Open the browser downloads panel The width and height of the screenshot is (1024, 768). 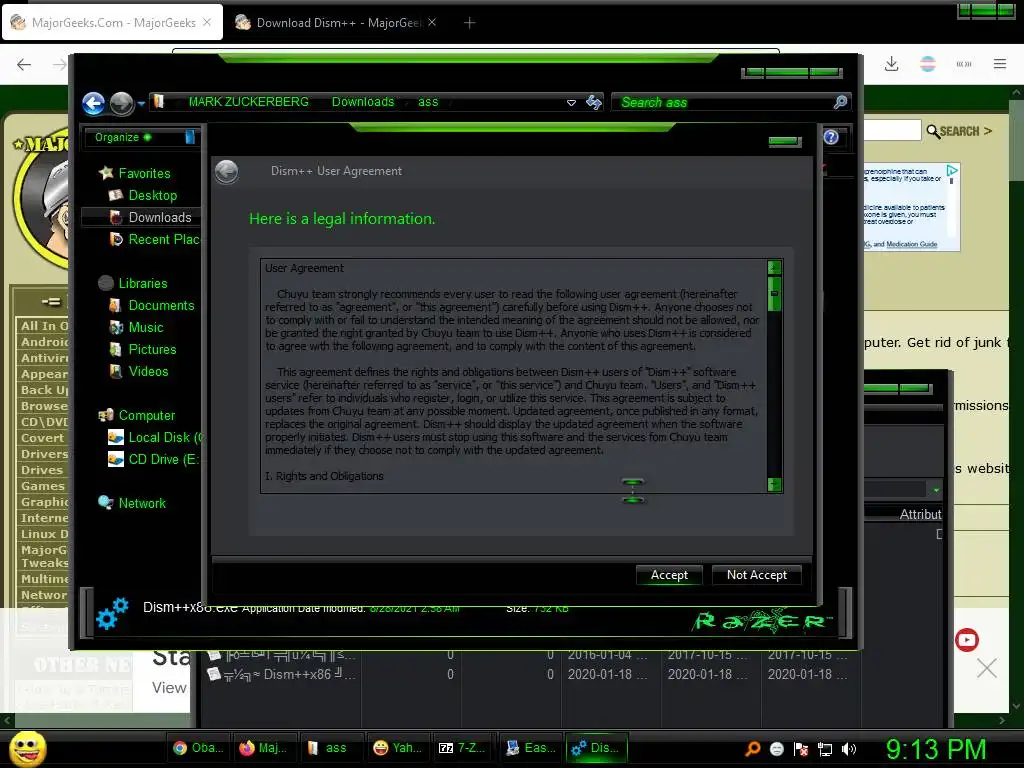click(891, 64)
